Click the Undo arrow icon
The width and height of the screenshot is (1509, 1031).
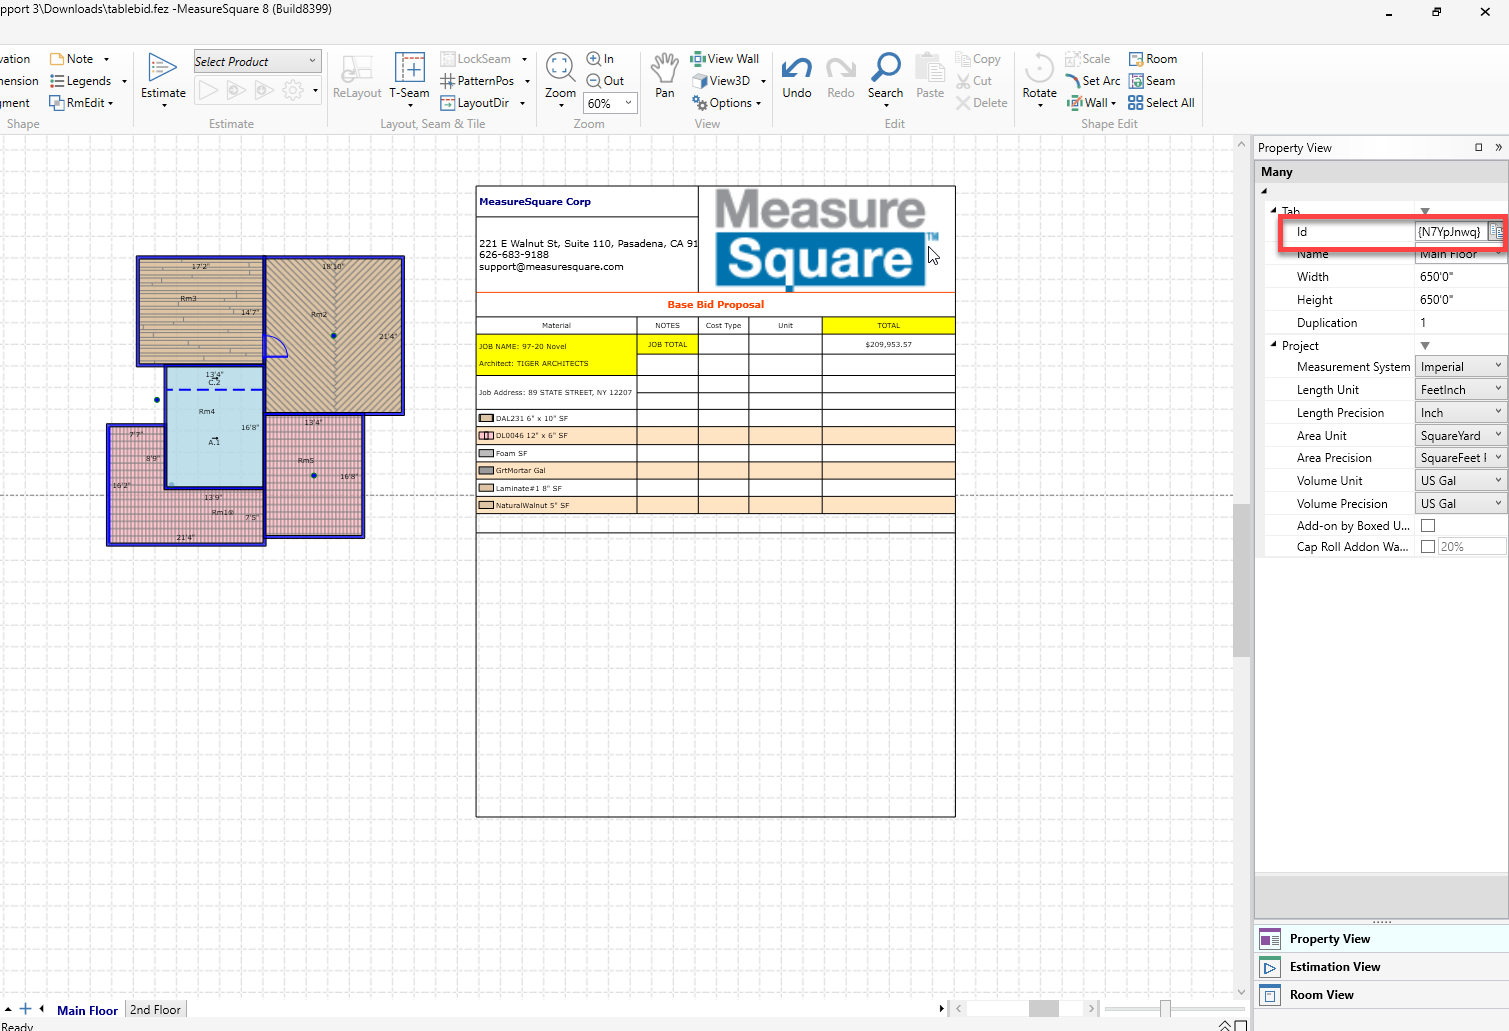tap(797, 69)
